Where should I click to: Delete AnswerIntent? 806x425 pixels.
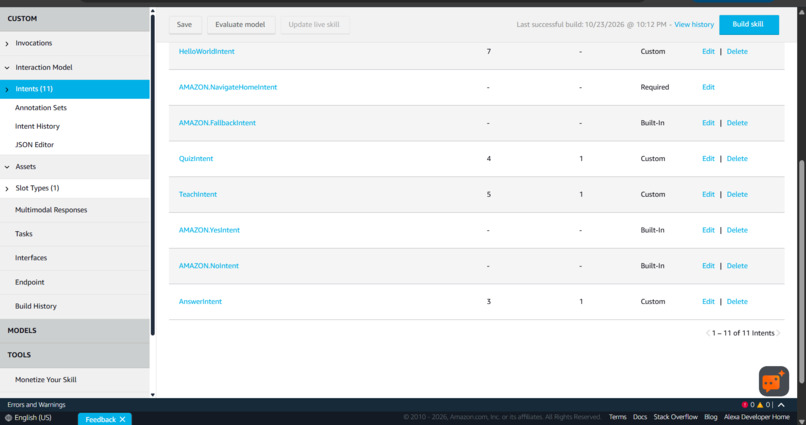click(737, 301)
